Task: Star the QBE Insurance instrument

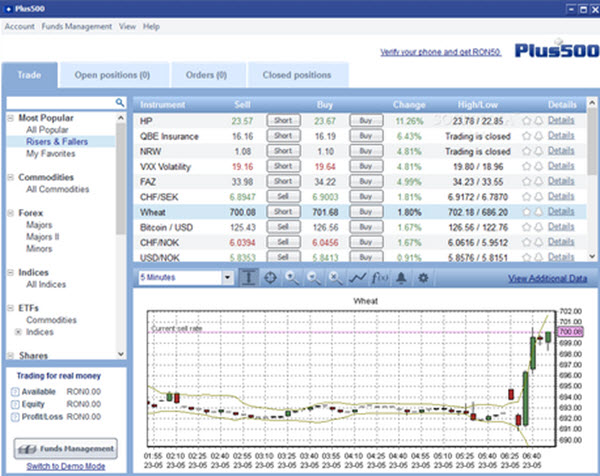Action: (527, 136)
